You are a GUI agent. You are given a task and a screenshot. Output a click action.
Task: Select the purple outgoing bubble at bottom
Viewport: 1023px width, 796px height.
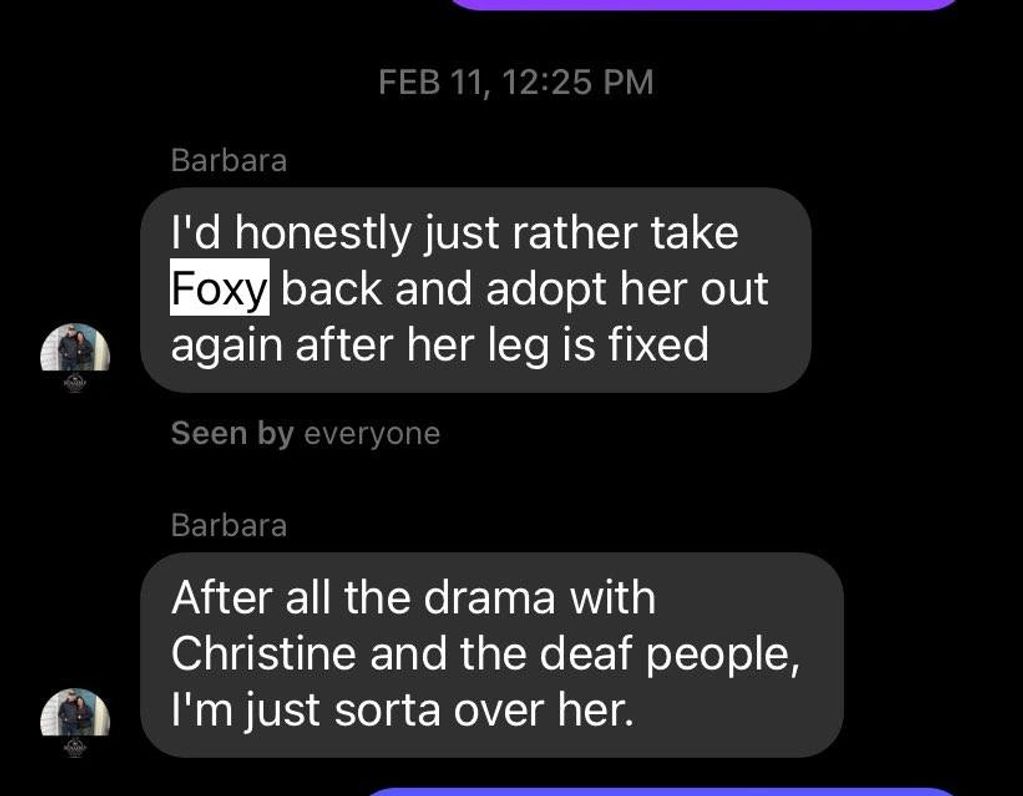[x=662, y=791]
